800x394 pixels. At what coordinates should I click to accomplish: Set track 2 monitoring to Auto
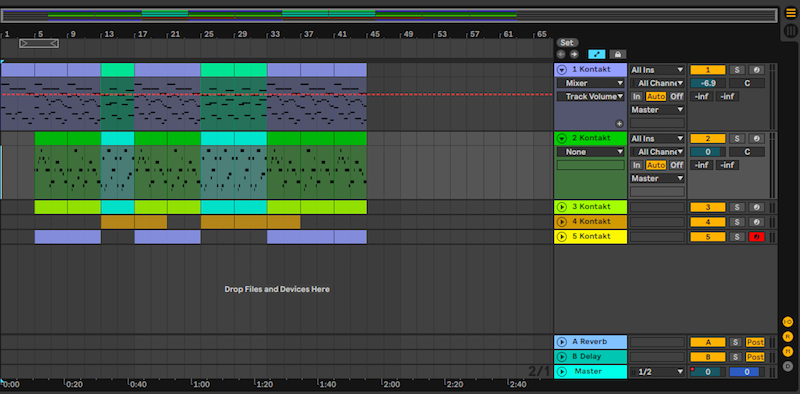point(656,165)
